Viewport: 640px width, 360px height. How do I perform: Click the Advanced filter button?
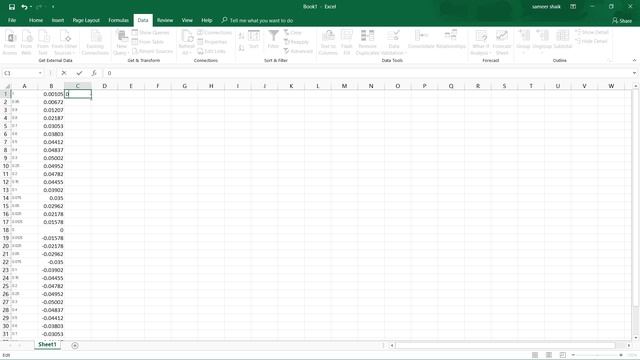pyautogui.click(x=298, y=51)
